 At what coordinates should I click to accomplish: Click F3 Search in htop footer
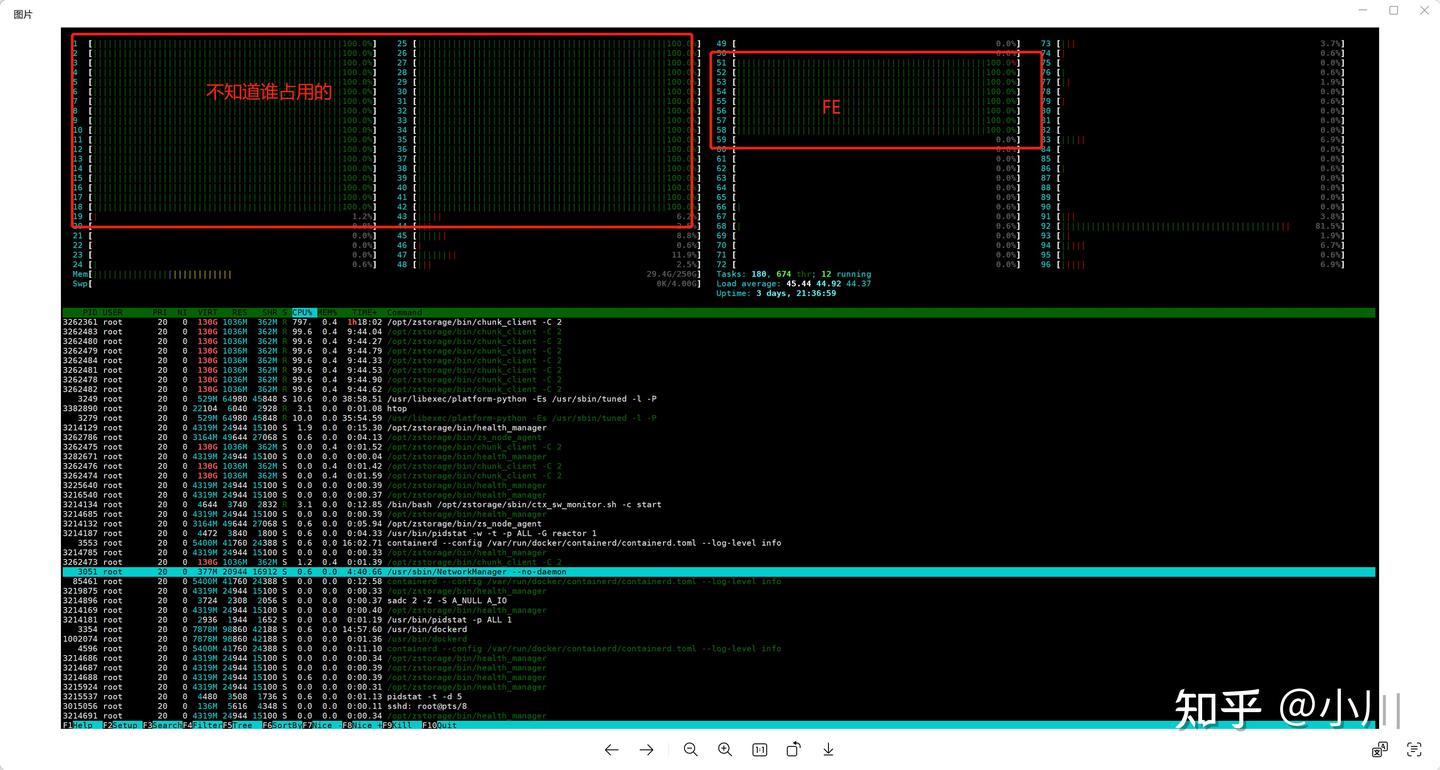coord(162,725)
